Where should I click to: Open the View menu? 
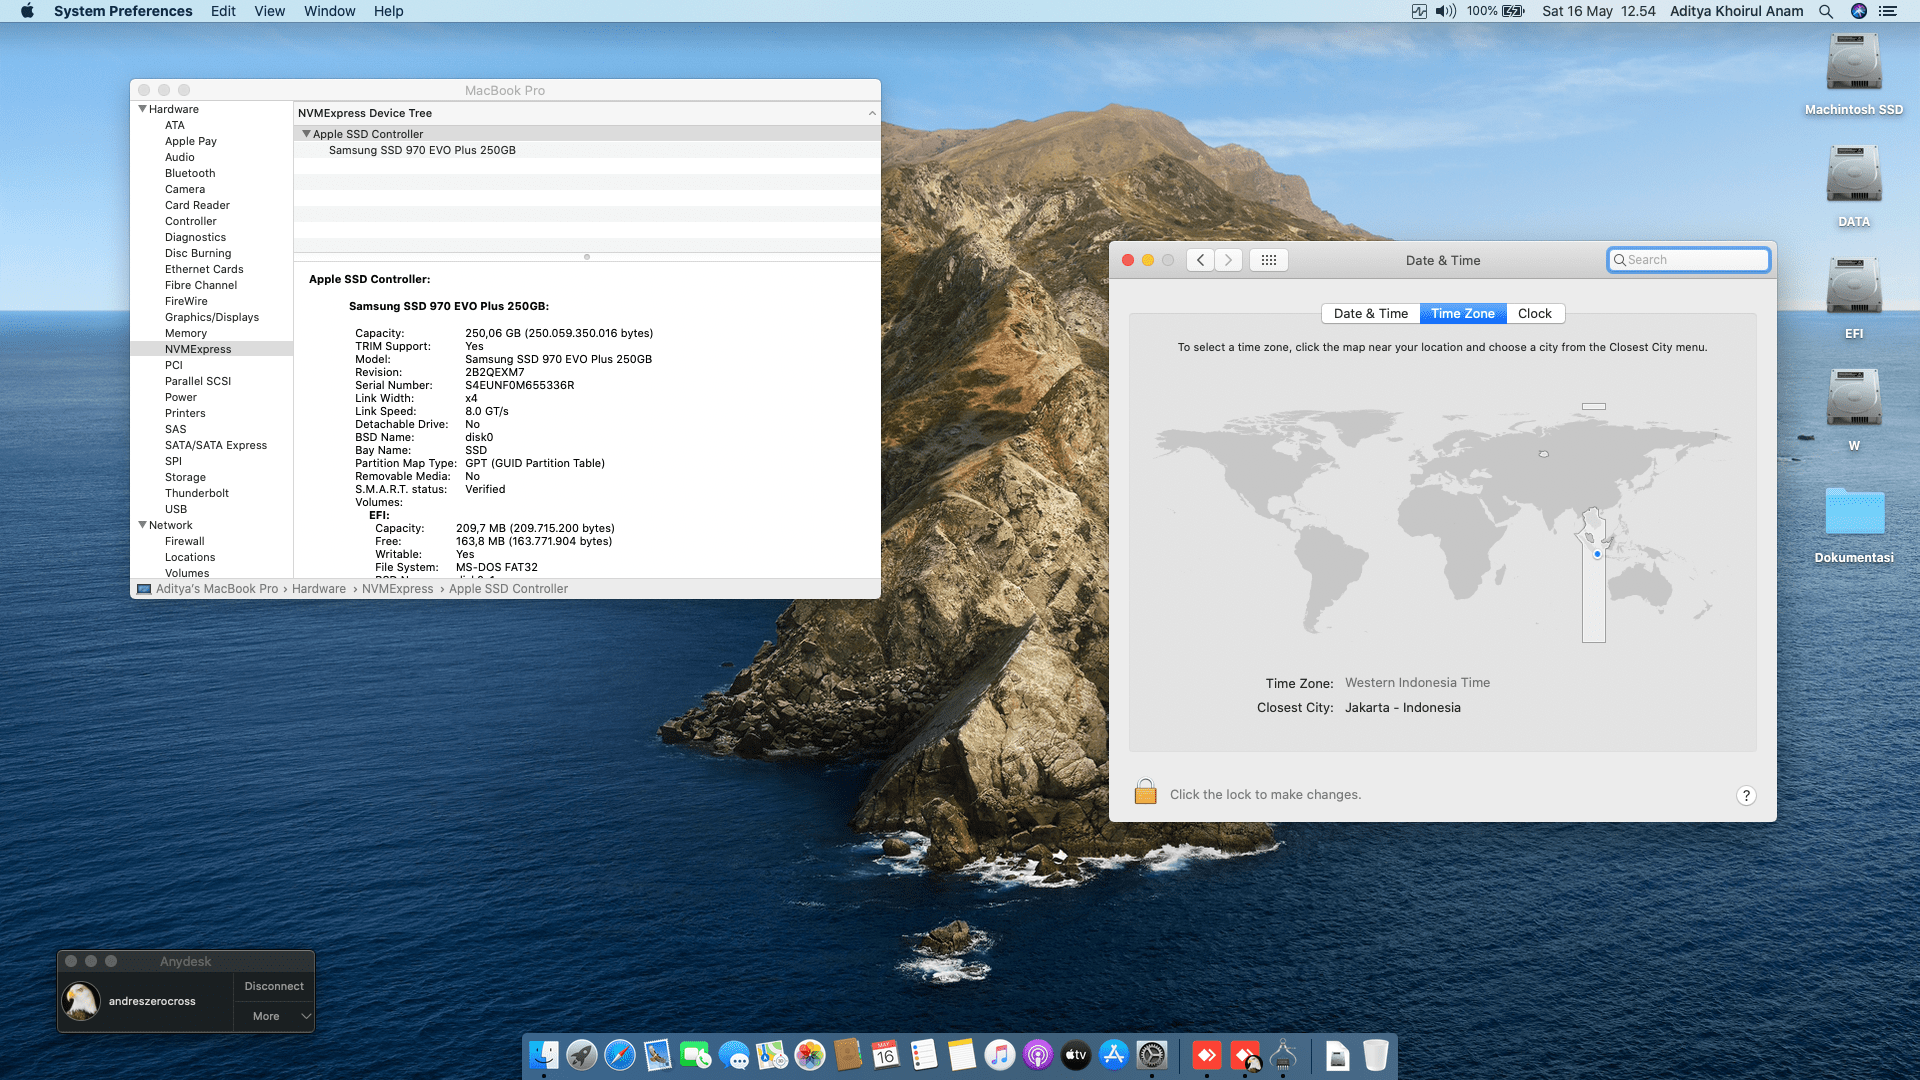click(269, 11)
